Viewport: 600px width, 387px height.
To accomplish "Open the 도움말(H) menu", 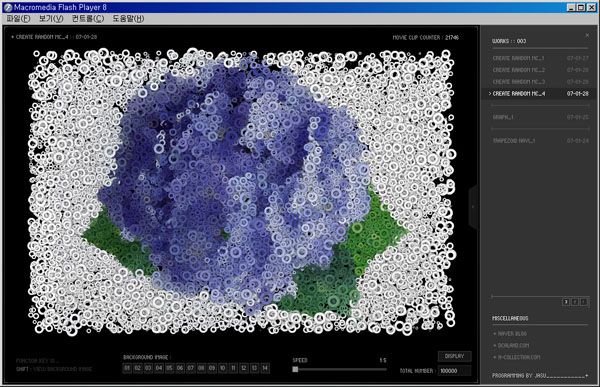I will pyautogui.click(x=128, y=18).
